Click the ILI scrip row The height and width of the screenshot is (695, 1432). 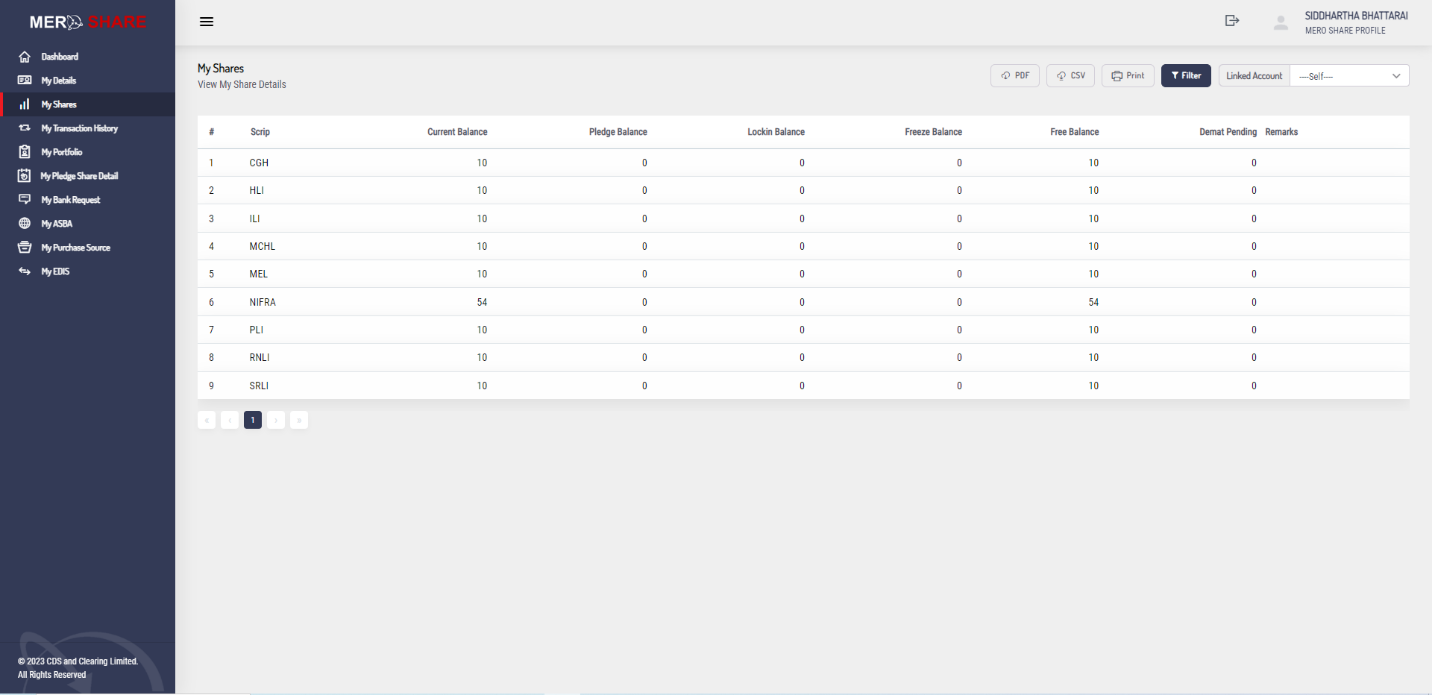point(804,219)
